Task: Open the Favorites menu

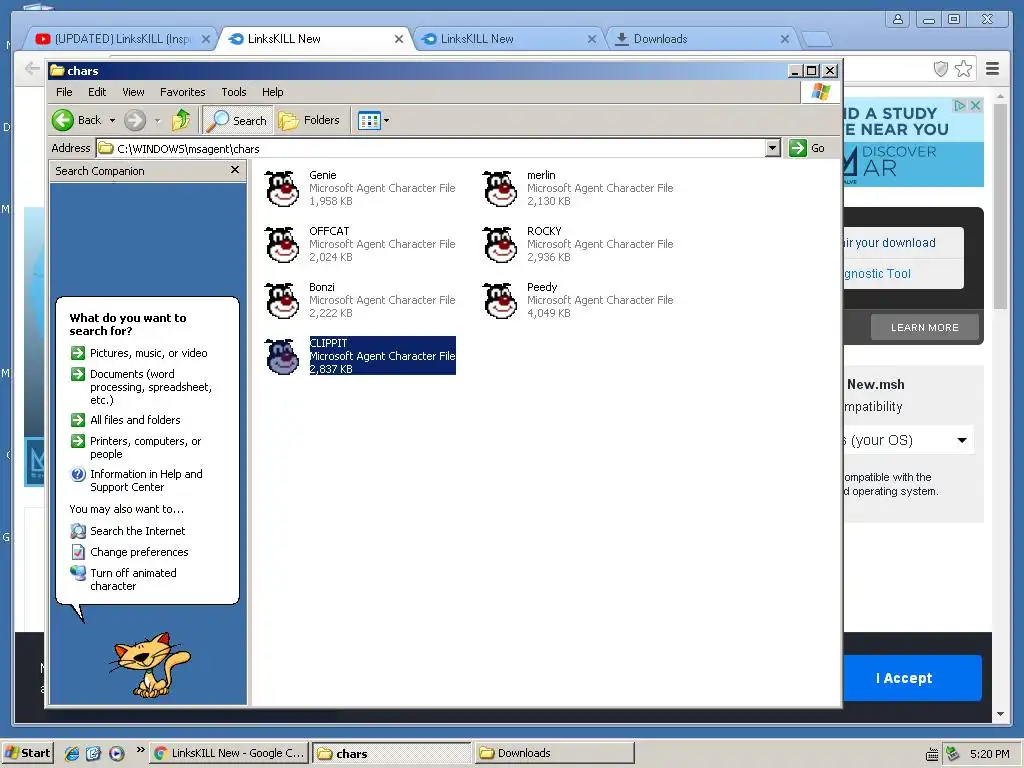Action: click(x=182, y=92)
